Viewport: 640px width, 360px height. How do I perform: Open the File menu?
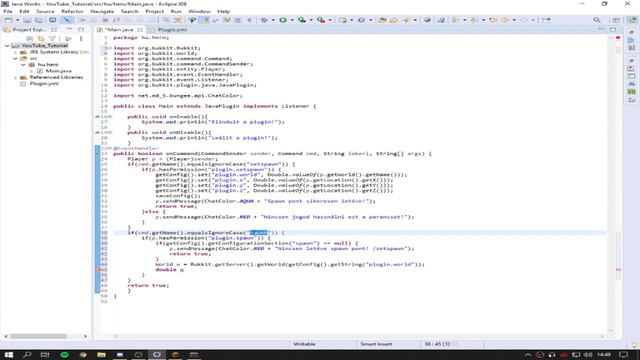coord(8,11)
